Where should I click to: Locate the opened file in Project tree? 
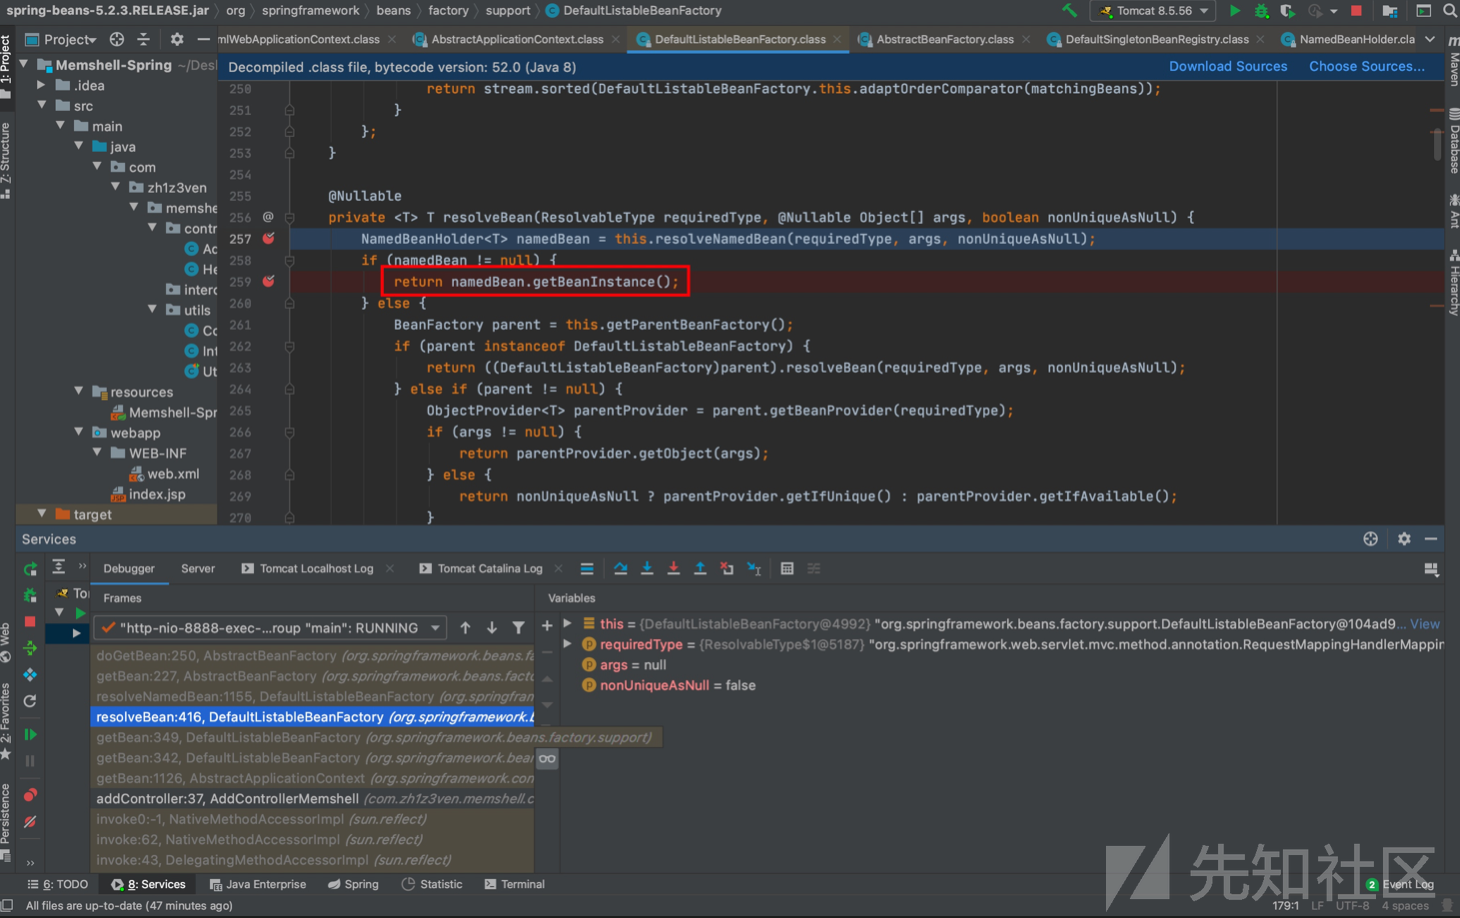pyautogui.click(x=117, y=39)
